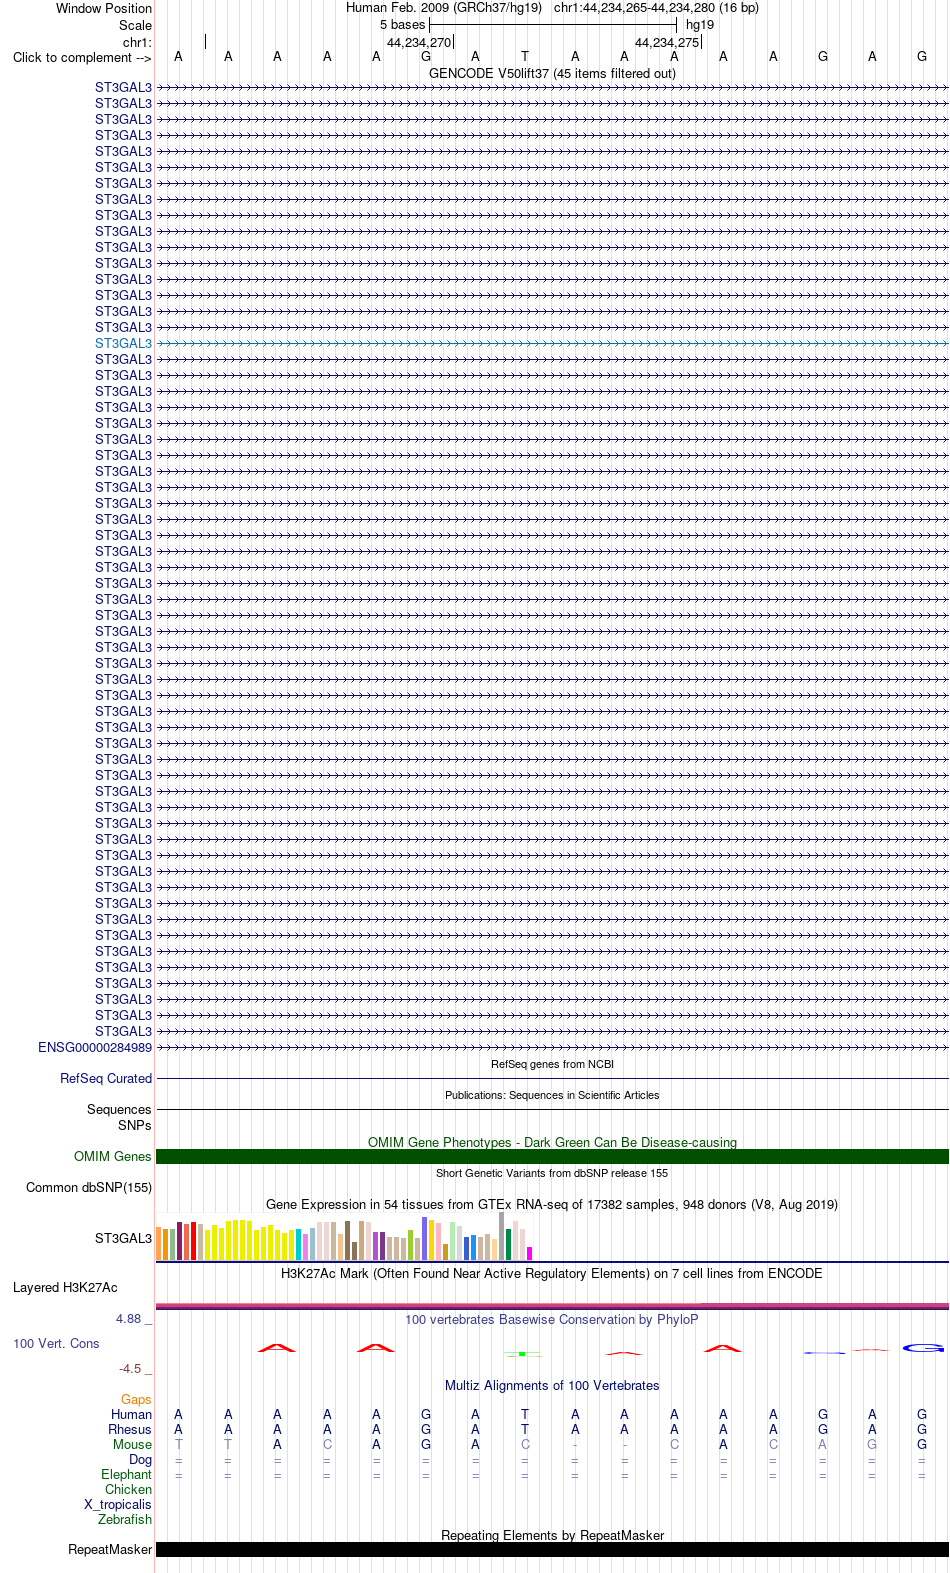Open the ENSG00000284989 gene label
950x1573 pixels.
click(x=95, y=1047)
